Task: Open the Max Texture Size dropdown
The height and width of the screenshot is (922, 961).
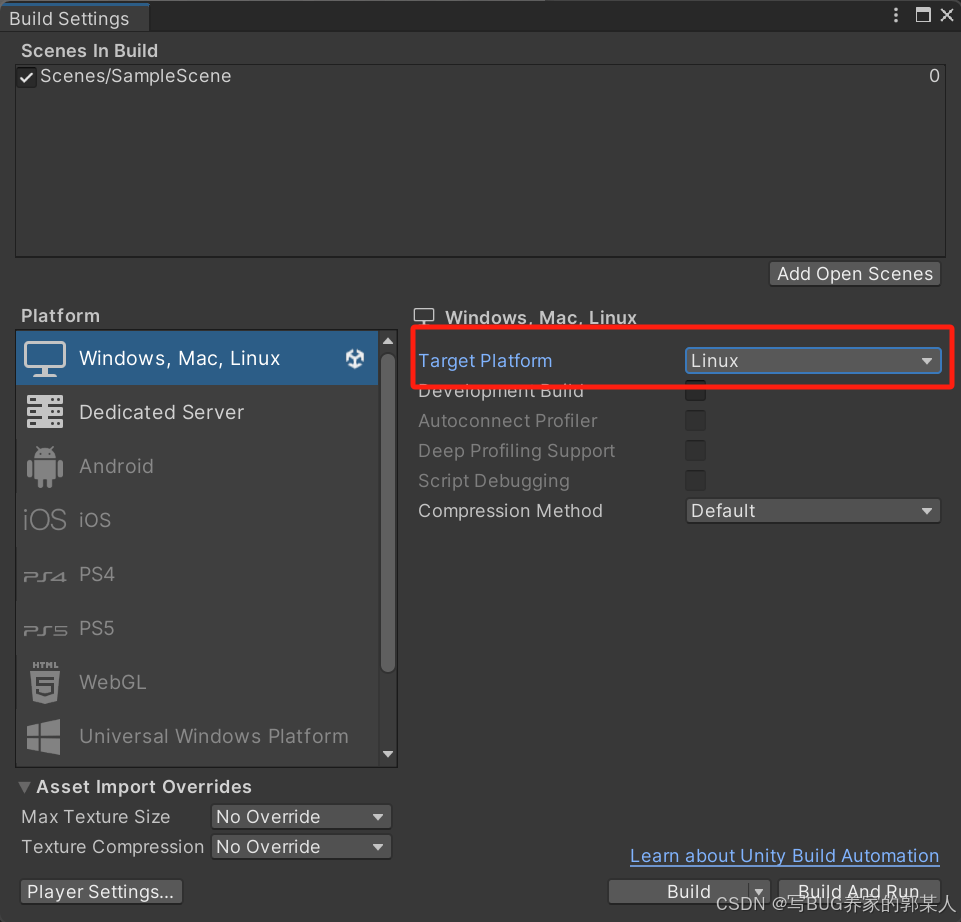Action: tap(301, 817)
